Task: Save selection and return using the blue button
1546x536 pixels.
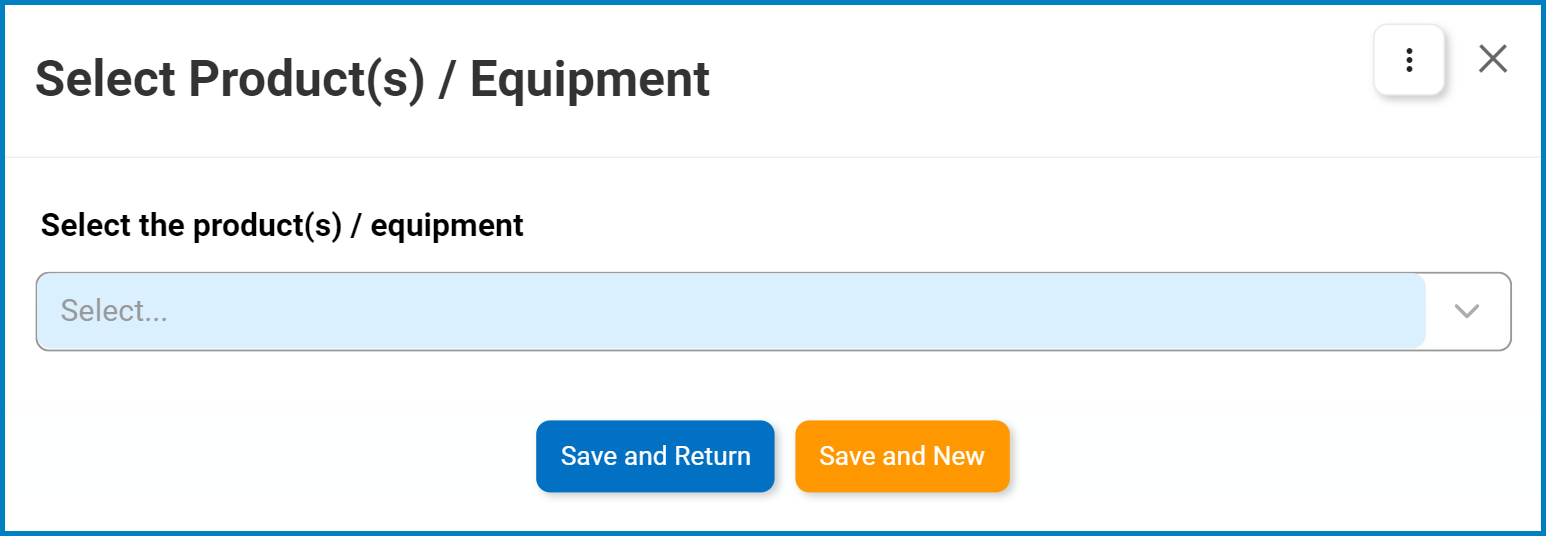Action: [x=655, y=456]
